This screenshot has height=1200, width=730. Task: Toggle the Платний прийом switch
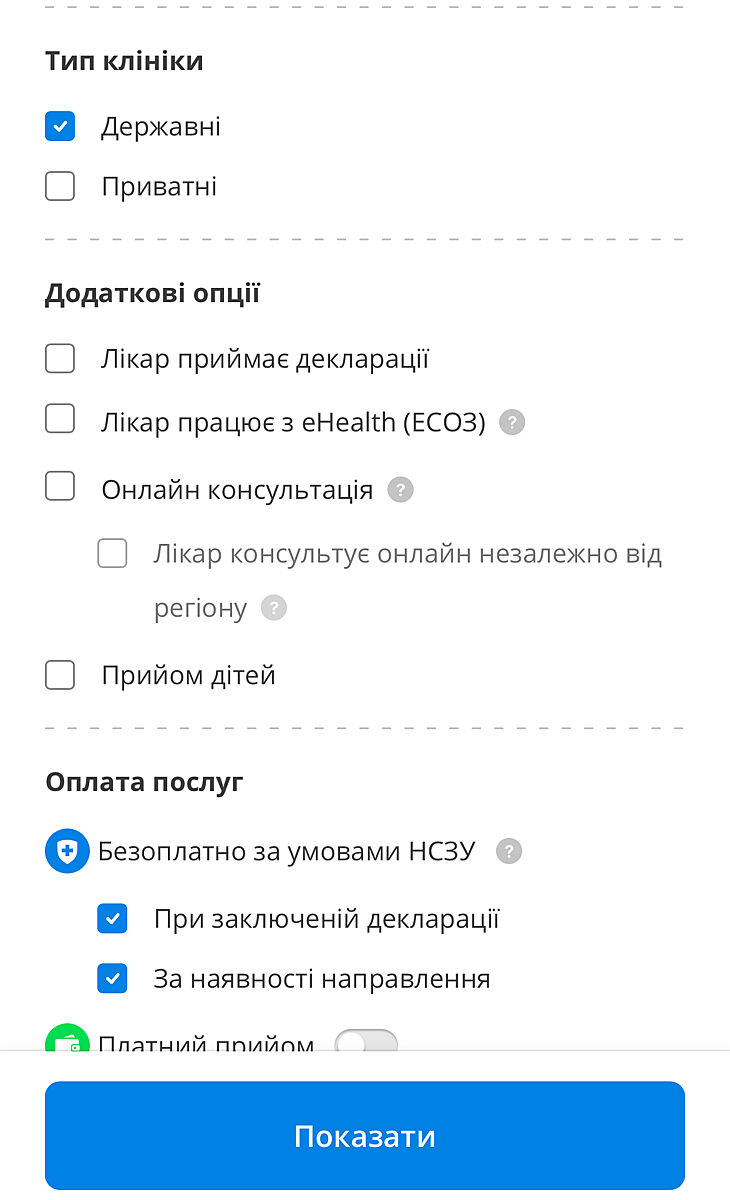366,1042
